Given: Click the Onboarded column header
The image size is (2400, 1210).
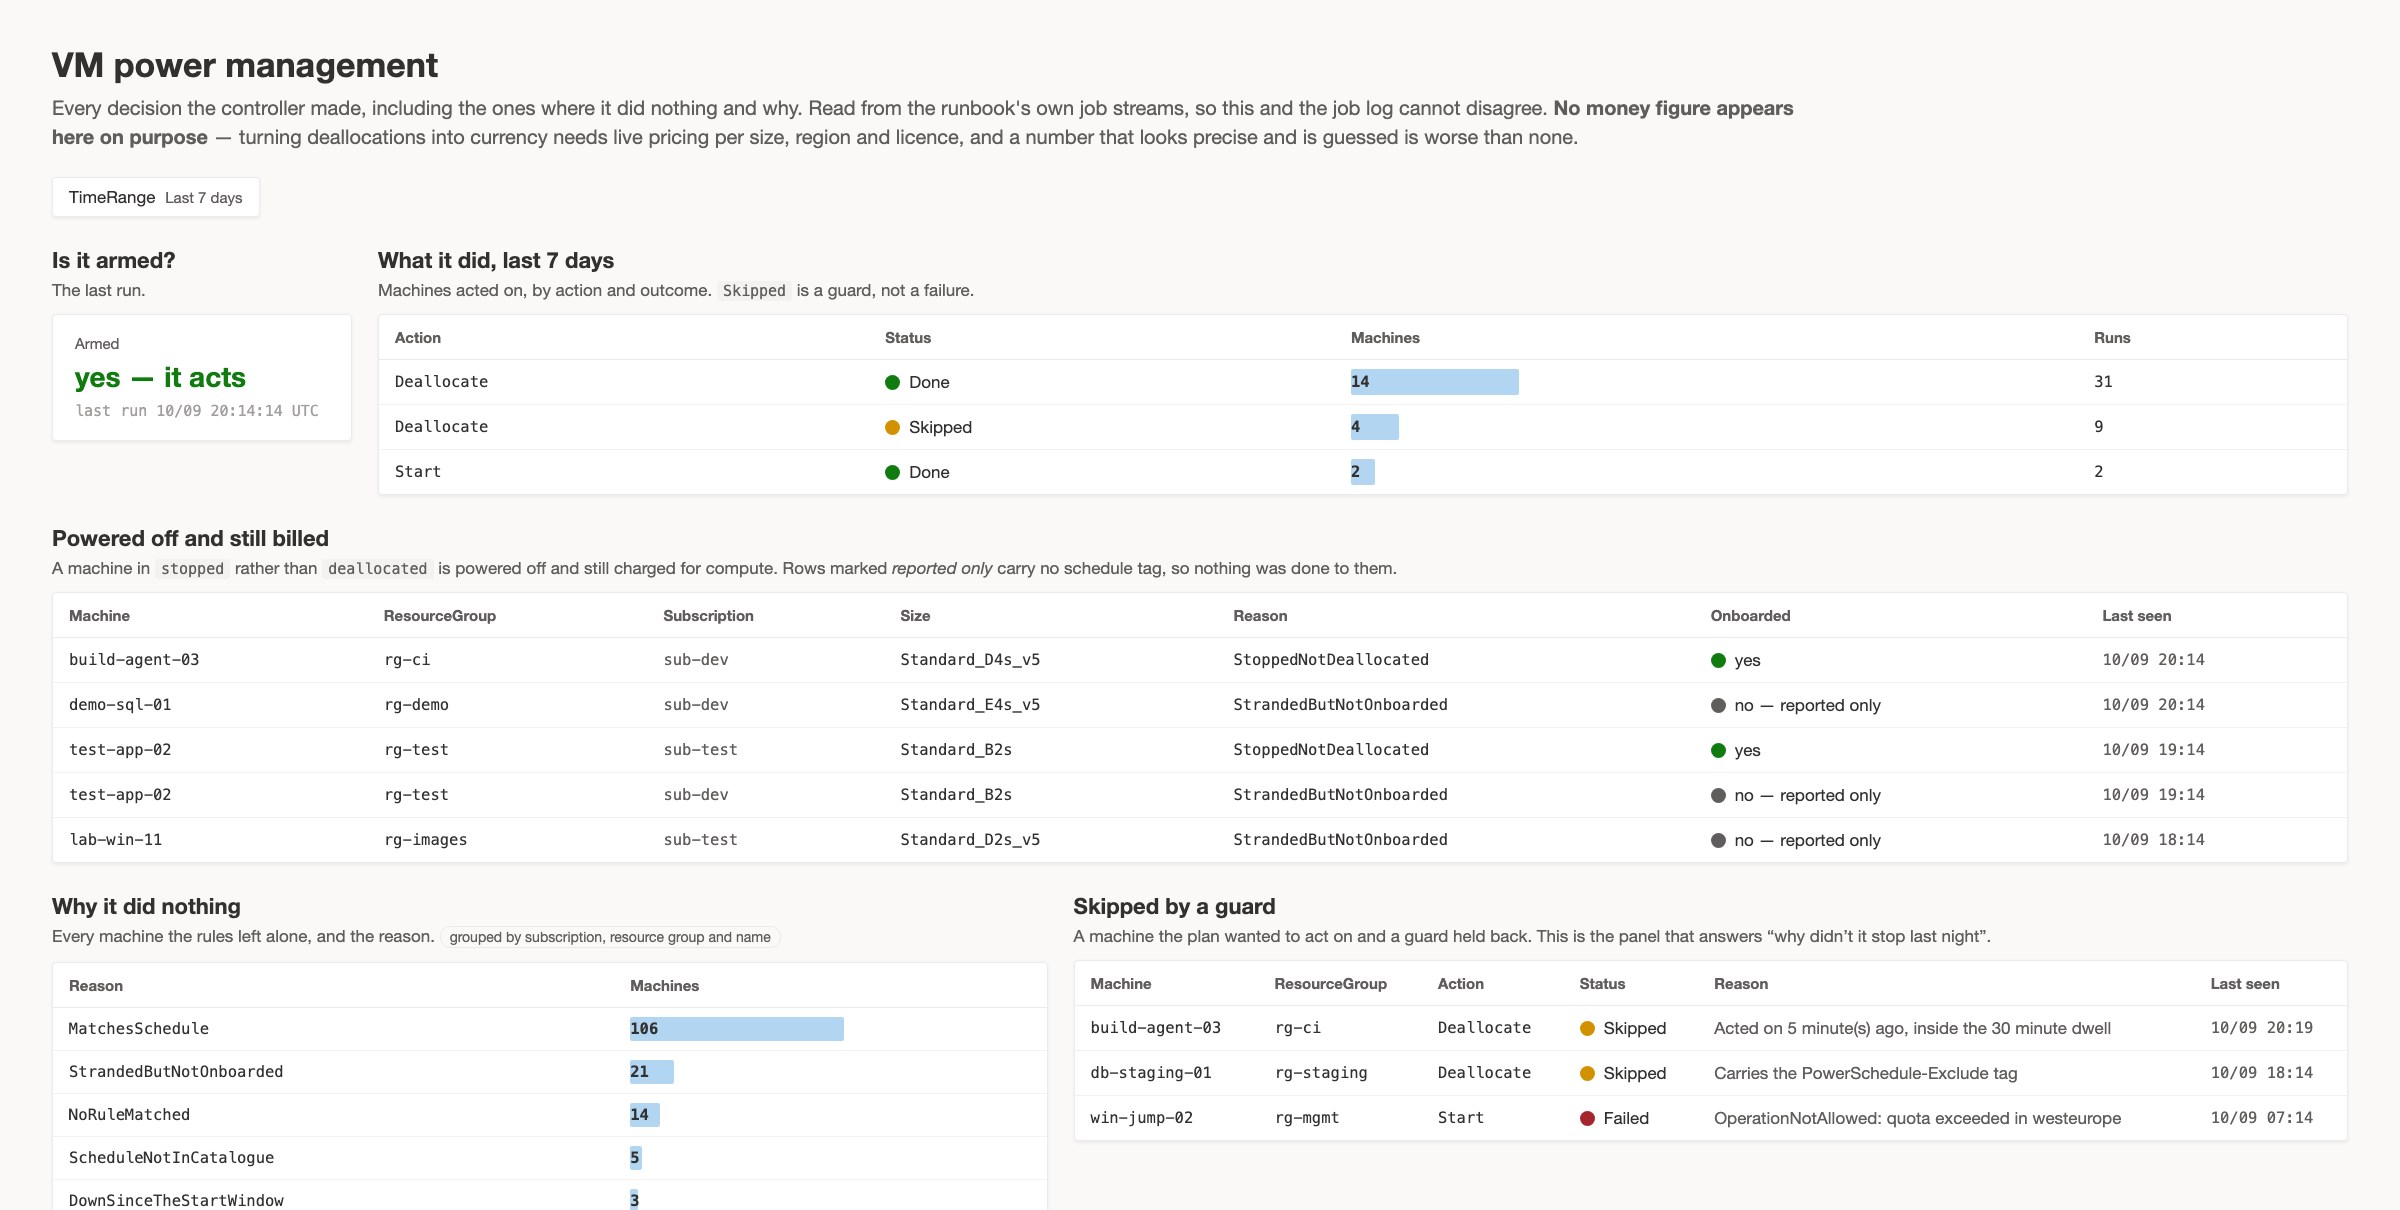Looking at the screenshot, I should [1750, 616].
